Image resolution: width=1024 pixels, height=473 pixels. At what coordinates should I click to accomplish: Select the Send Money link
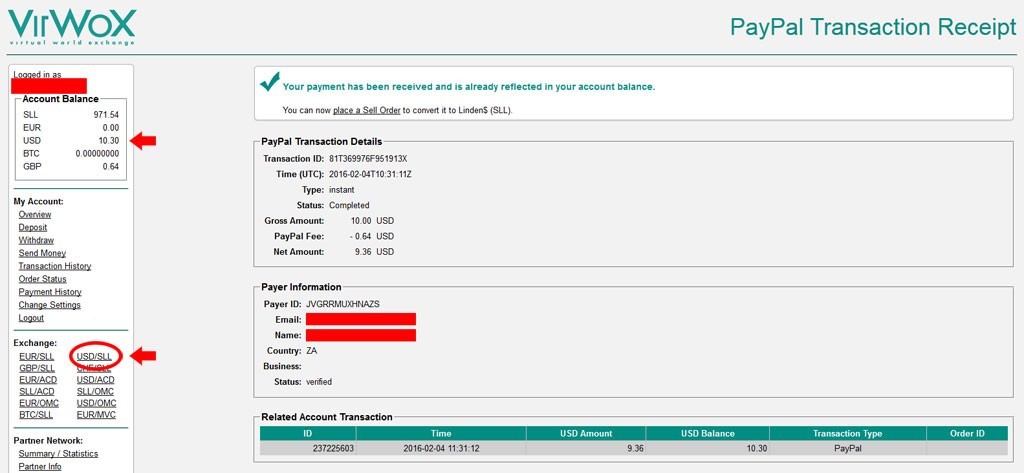(42, 253)
